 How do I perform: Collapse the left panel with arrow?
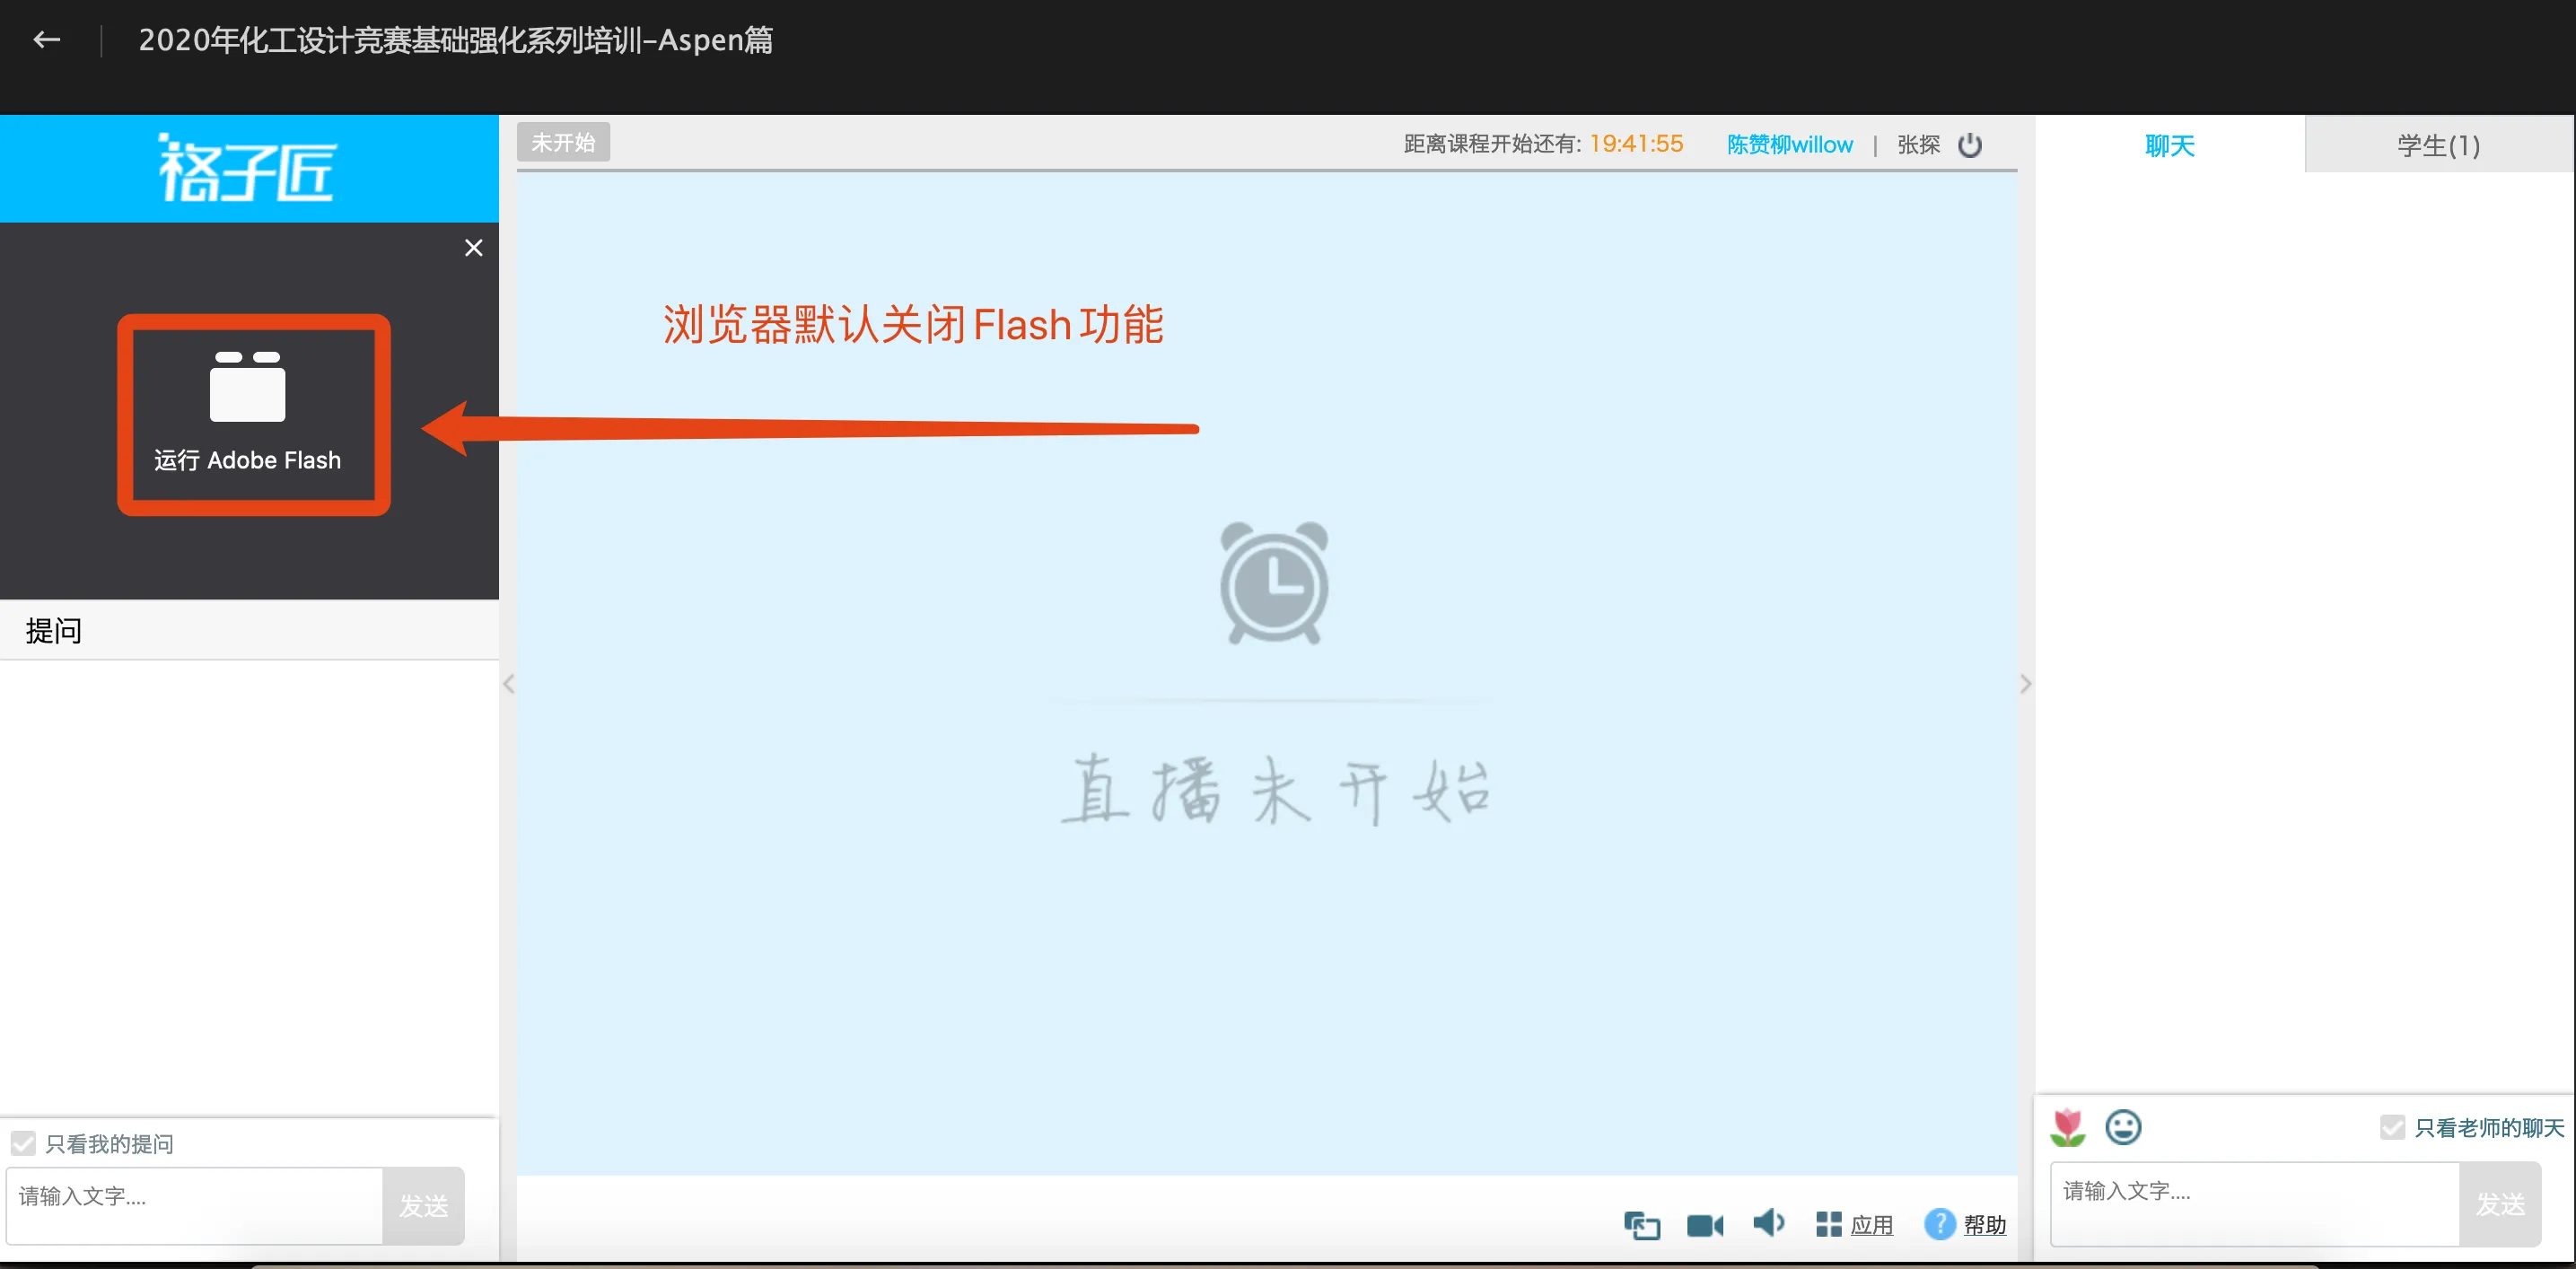pyautogui.click(x=508, y=684)
